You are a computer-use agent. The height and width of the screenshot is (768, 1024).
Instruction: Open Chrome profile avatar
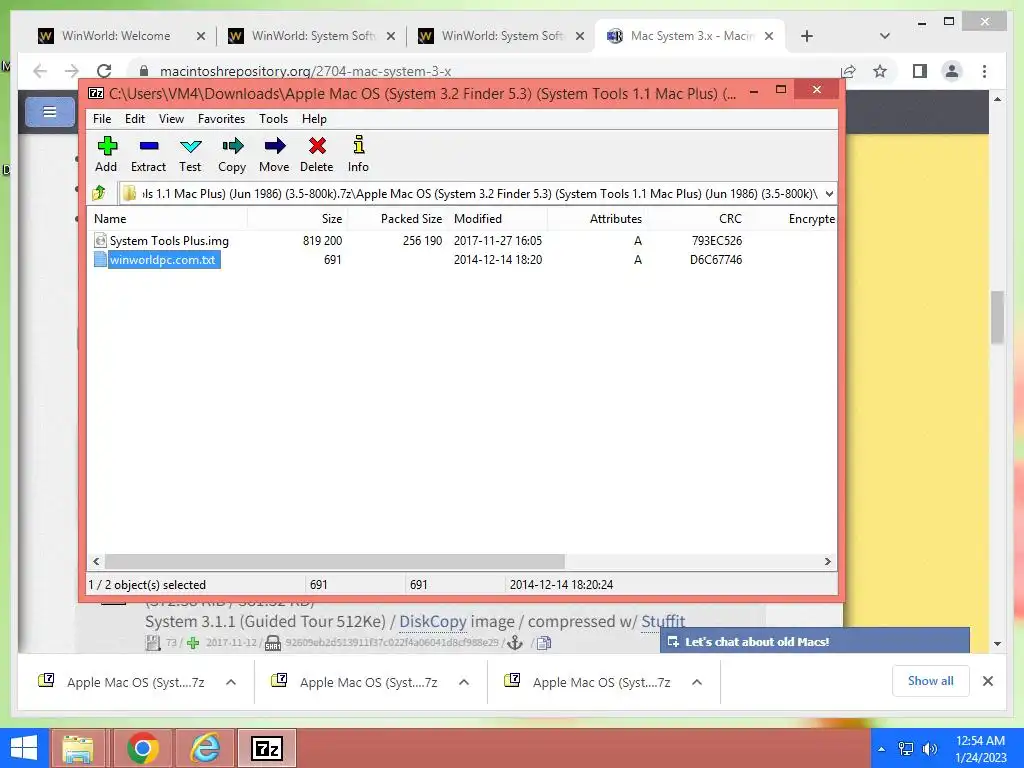pos(952,71)
